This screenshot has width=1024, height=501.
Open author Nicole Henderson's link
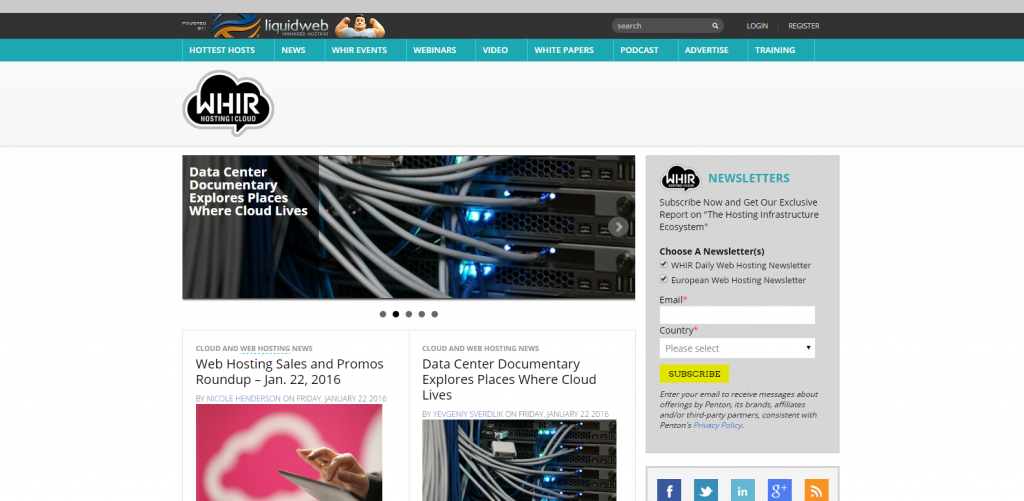[244, 398]
